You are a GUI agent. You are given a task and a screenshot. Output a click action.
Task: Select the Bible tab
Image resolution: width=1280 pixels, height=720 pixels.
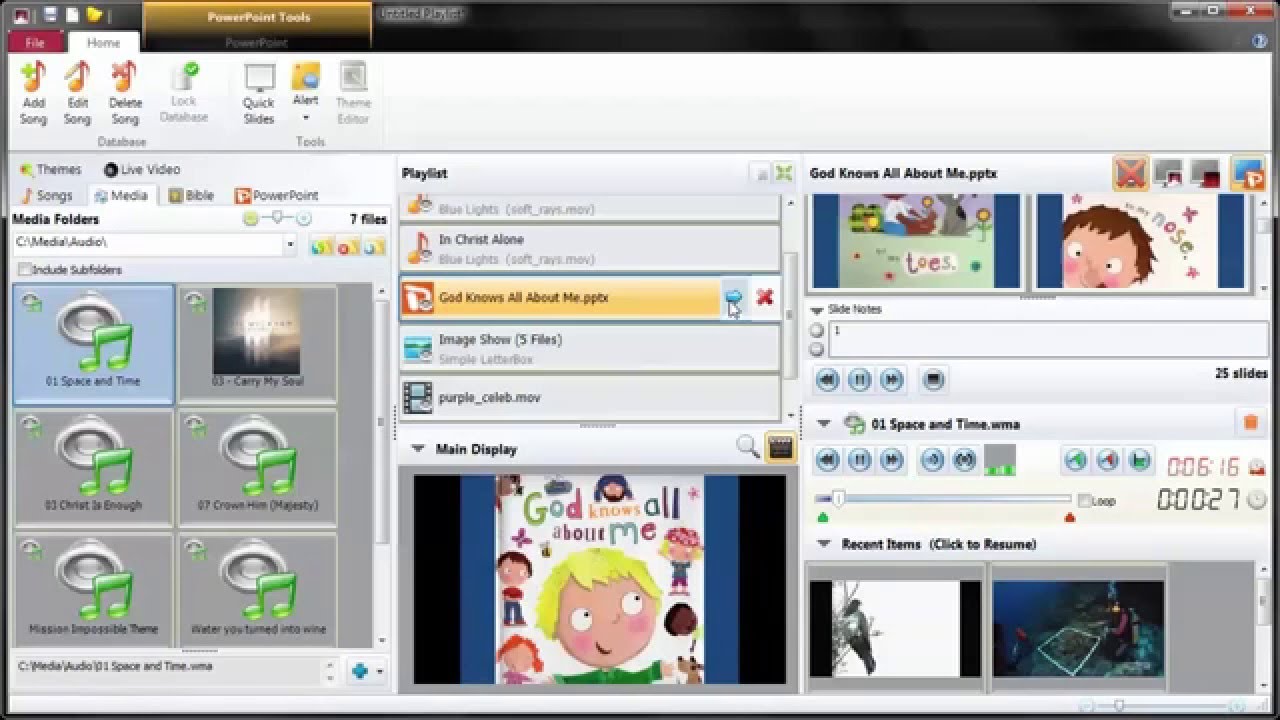(x=191, y=195)
